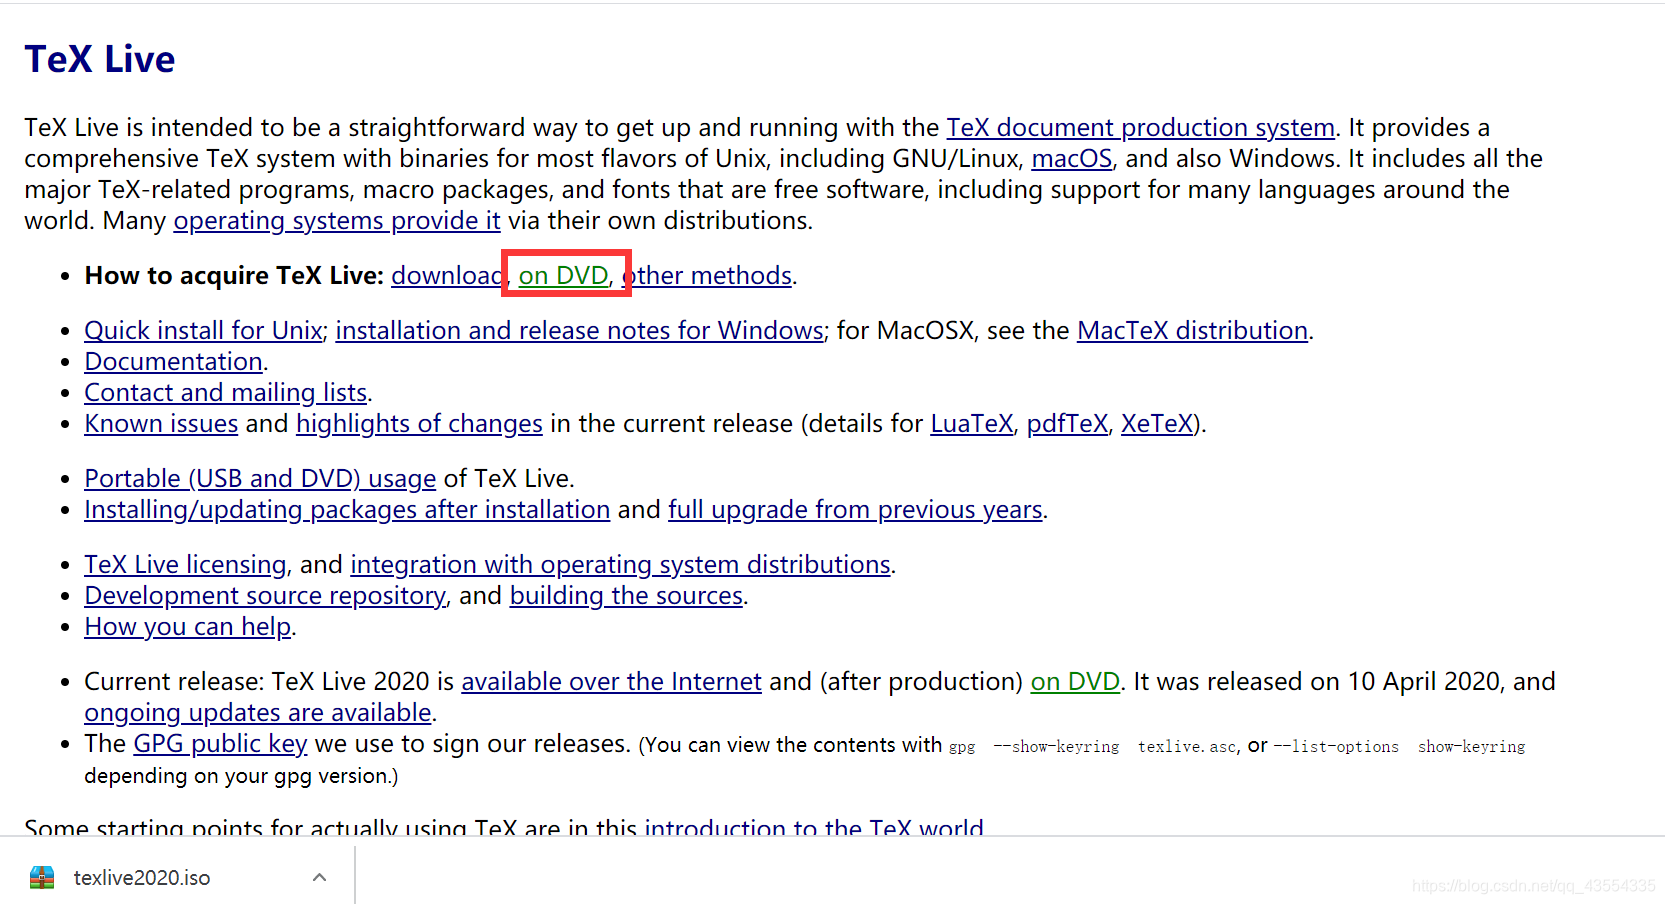Open the Documentation link

(x=173, y=362)
